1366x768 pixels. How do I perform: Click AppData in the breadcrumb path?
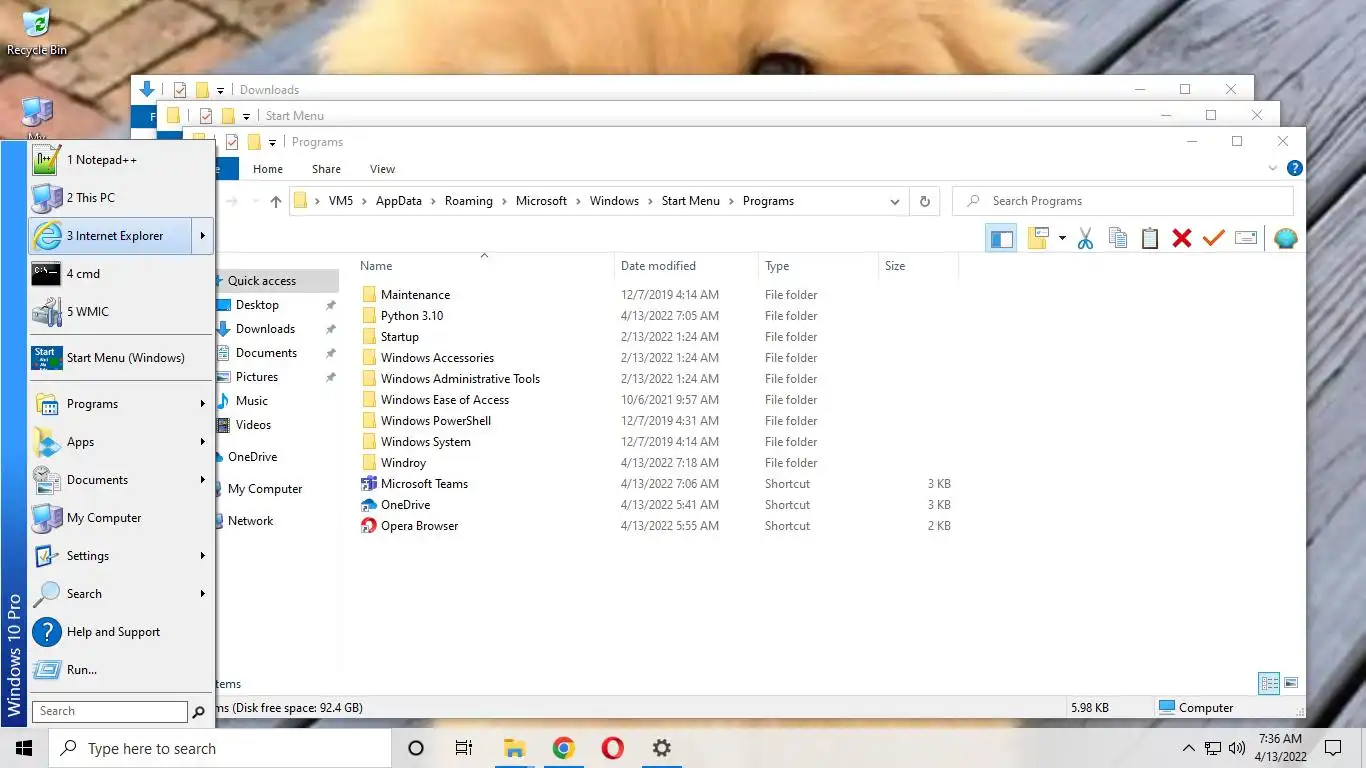coord(399,201)
